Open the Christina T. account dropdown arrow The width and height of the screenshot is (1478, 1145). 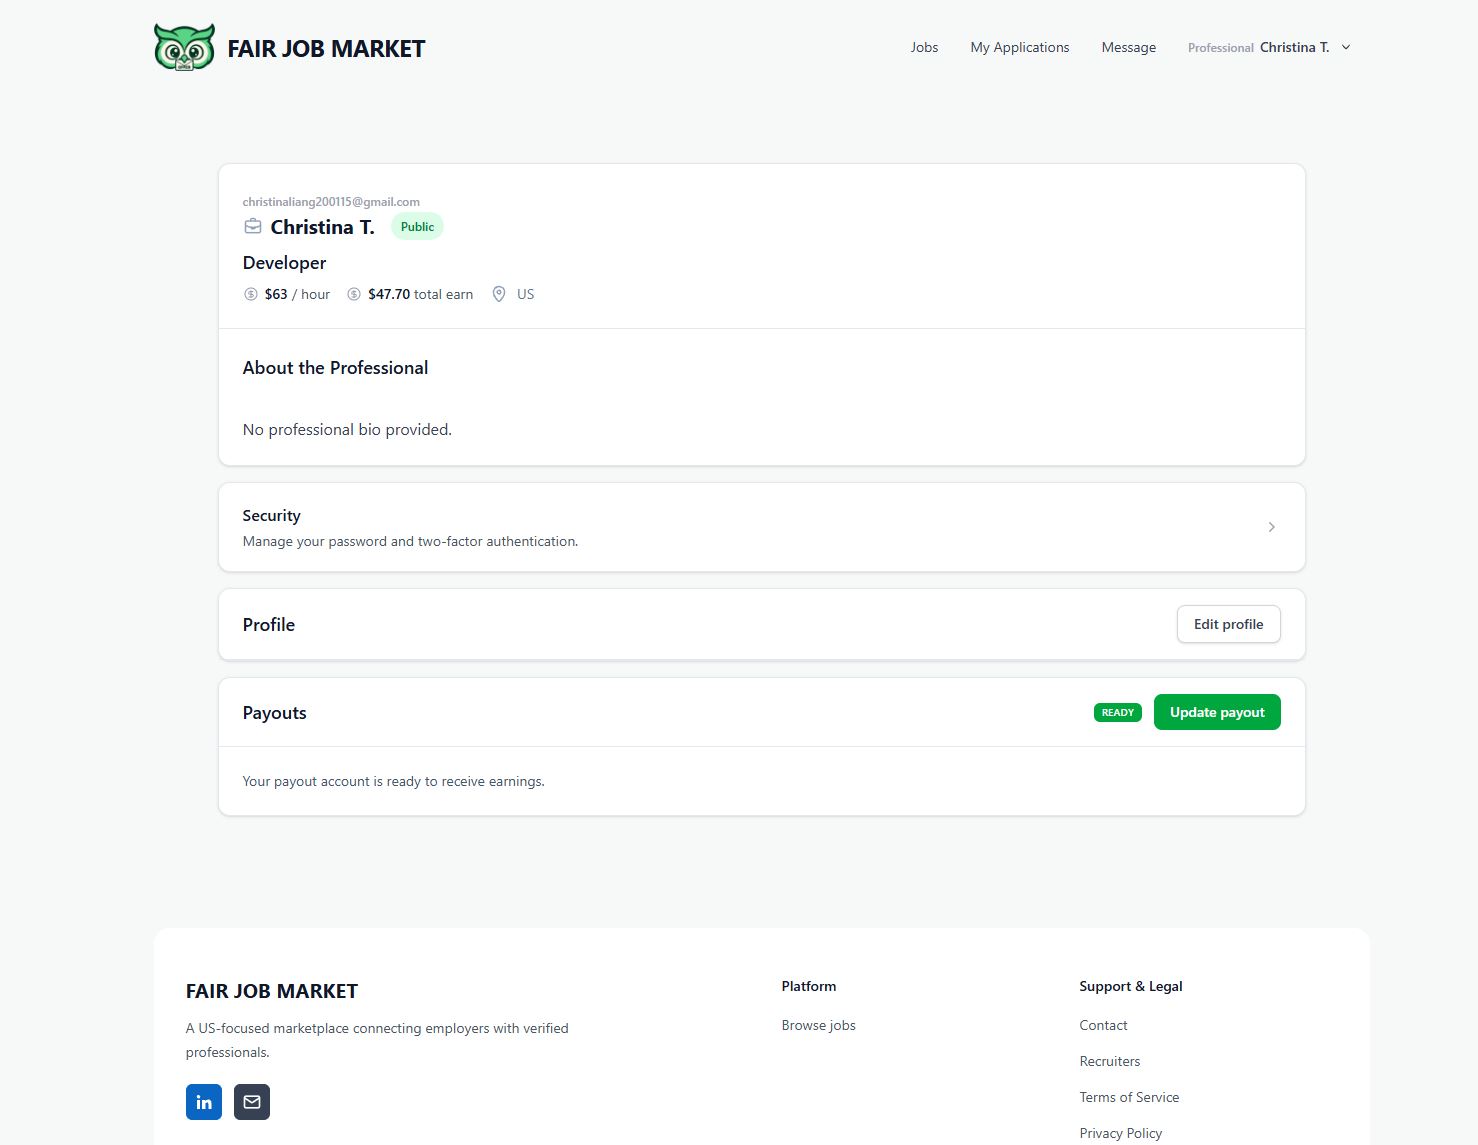(x=1346, y=47)
